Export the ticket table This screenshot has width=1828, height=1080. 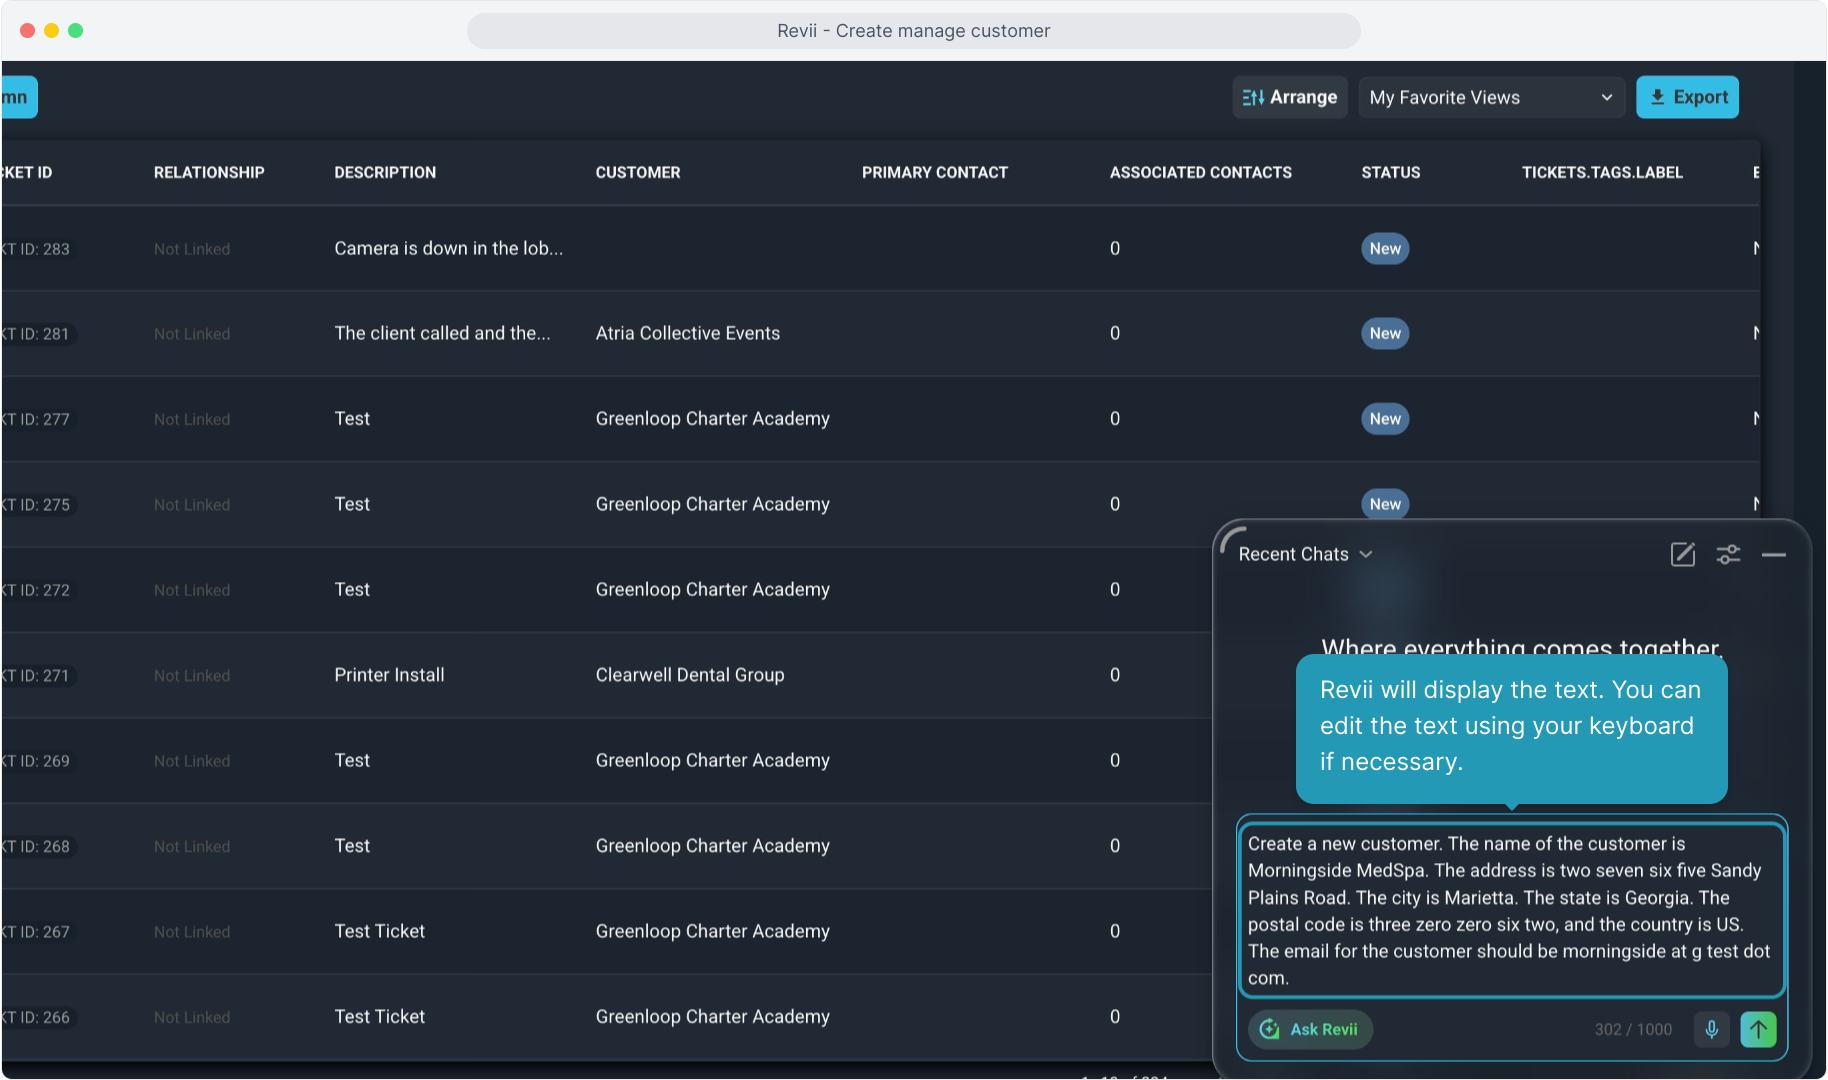[x=1687, y=97]
